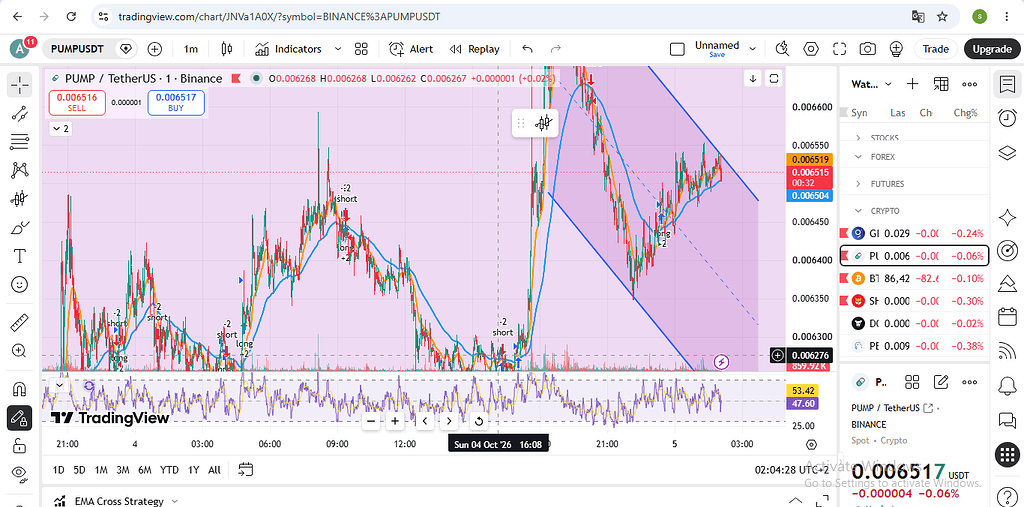Reload the browser page

(71, 16)
